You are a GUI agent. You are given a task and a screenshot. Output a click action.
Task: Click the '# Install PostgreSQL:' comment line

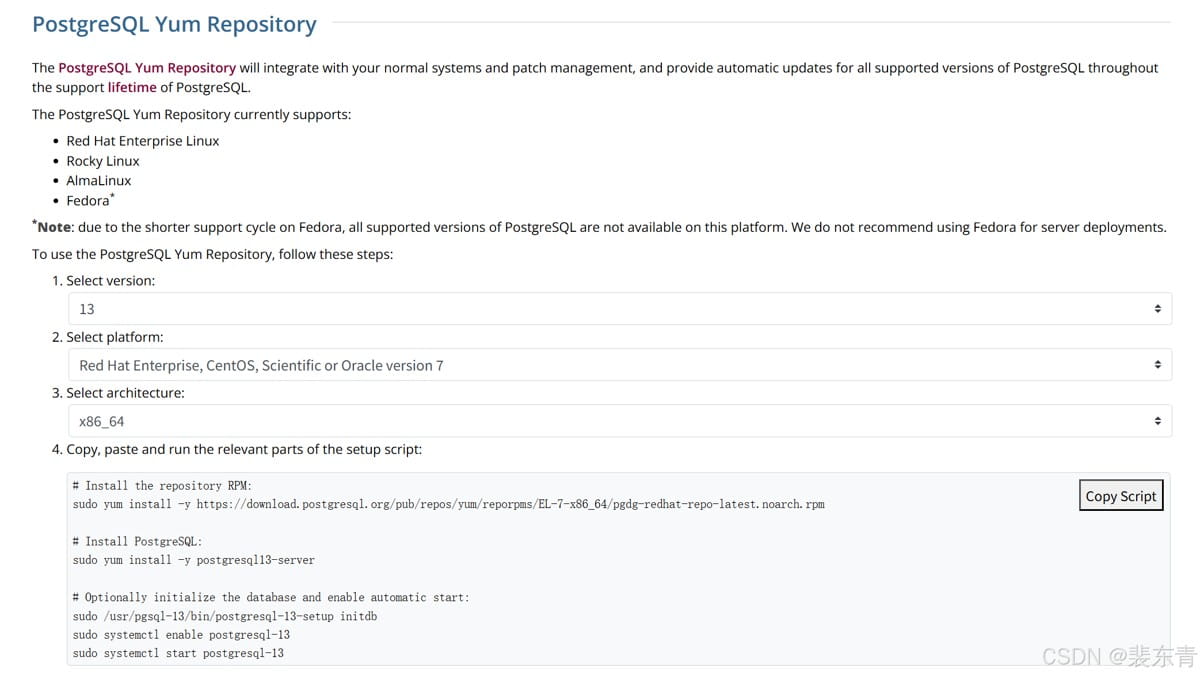pyautogui.click(x=137, y=542)
